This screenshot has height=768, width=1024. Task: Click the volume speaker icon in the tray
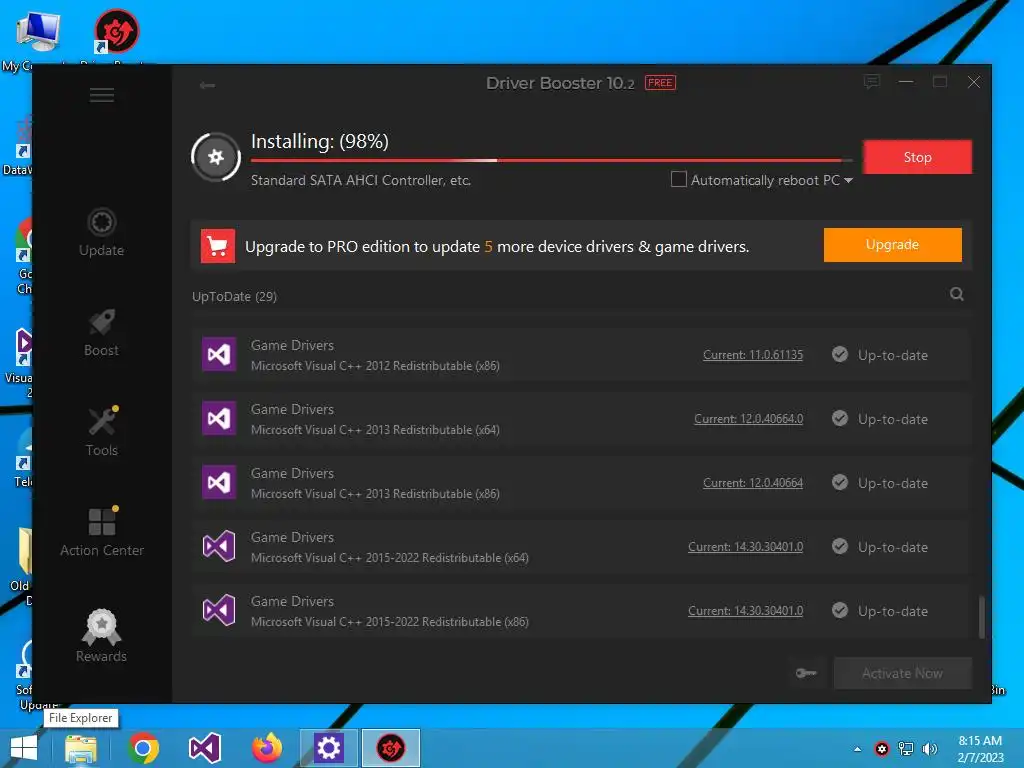point(930,749)
